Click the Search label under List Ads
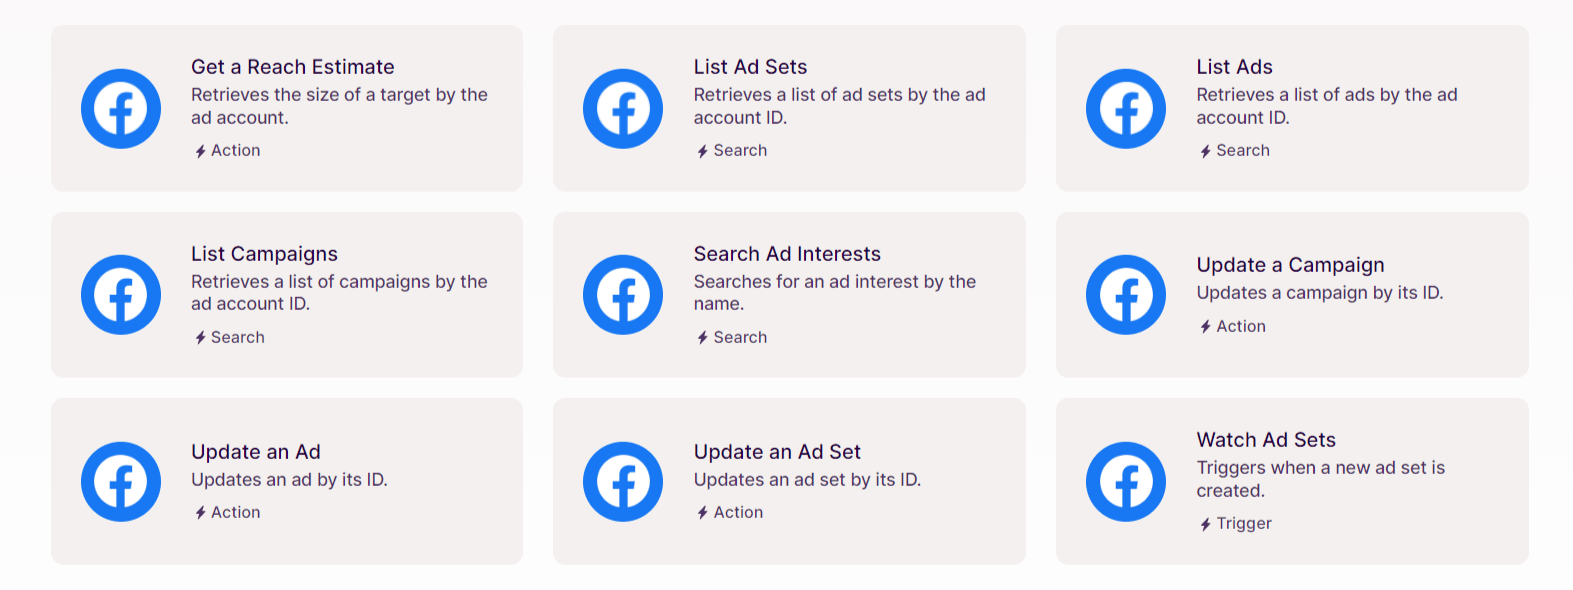Screen dimensions: 1573x590 pos(1242,150)
